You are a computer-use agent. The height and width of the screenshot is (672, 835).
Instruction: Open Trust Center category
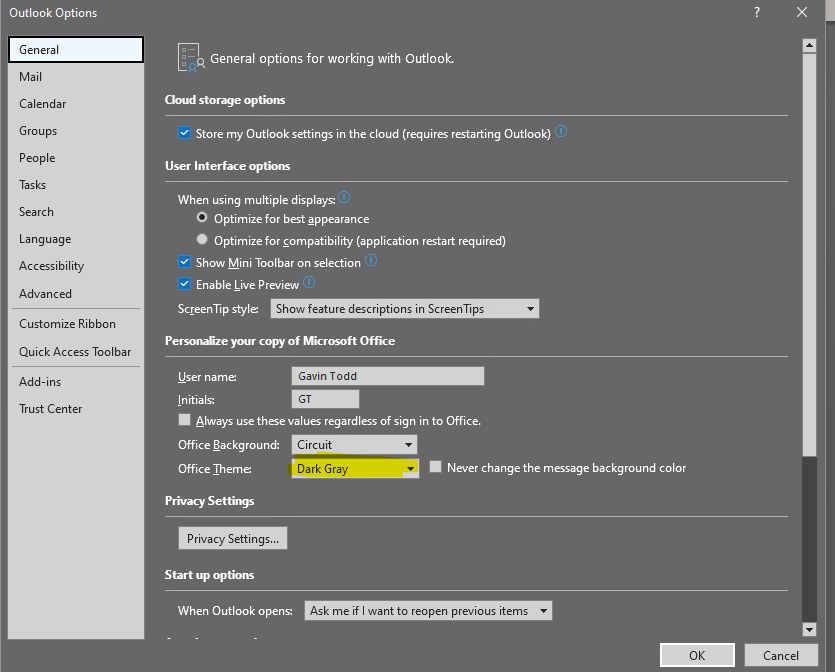[76, 409]
